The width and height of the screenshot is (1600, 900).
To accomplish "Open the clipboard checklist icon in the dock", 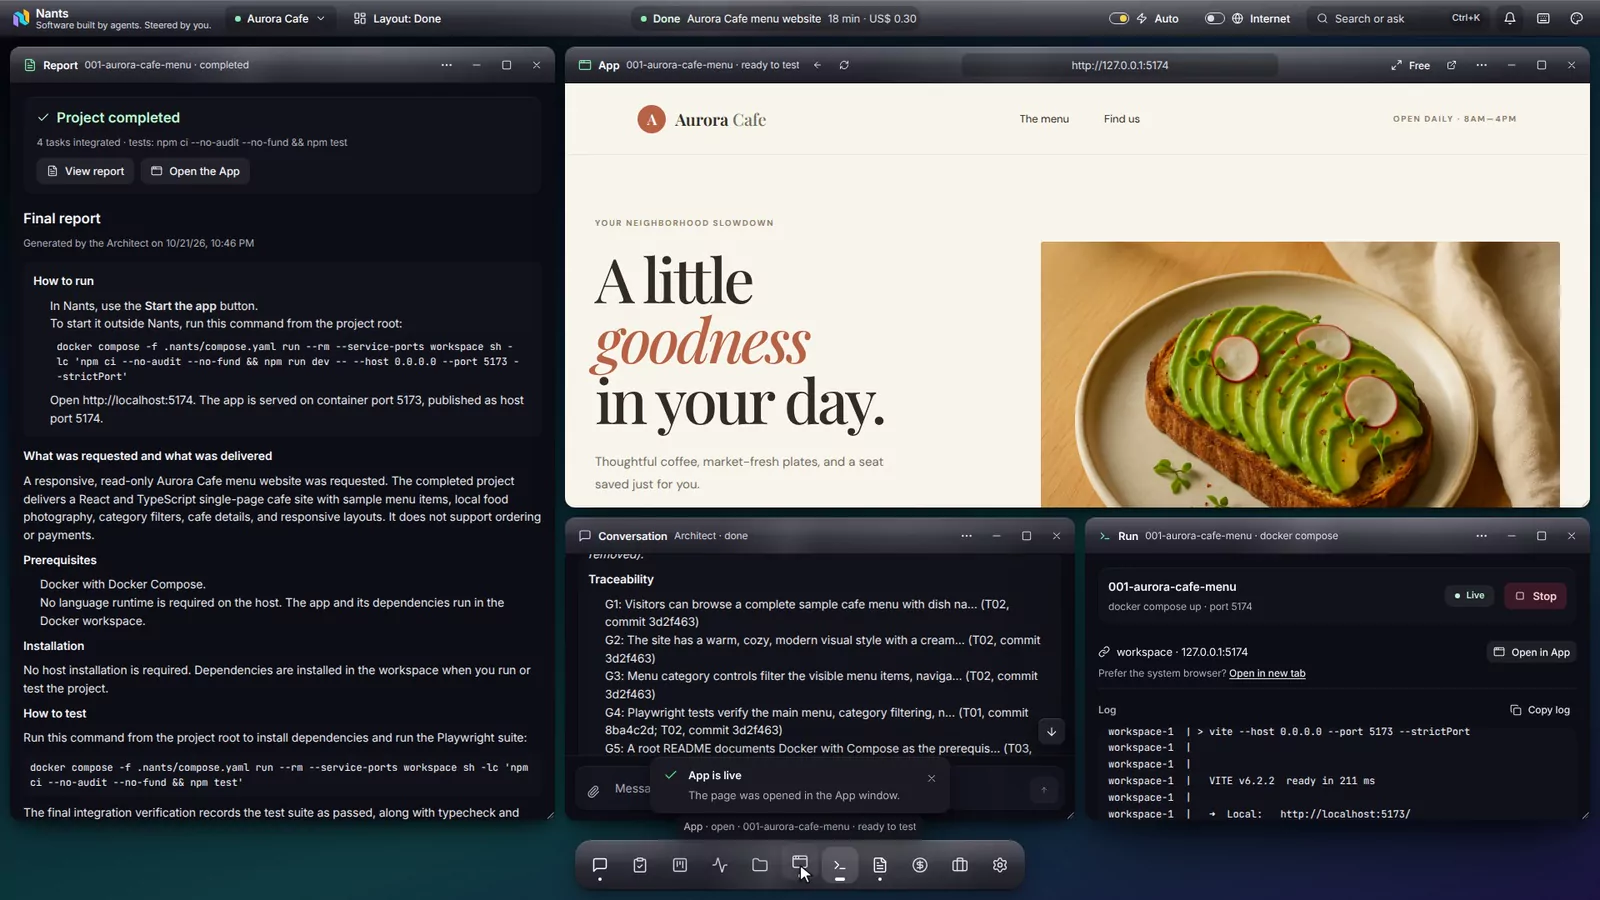I will coord(640,865).
